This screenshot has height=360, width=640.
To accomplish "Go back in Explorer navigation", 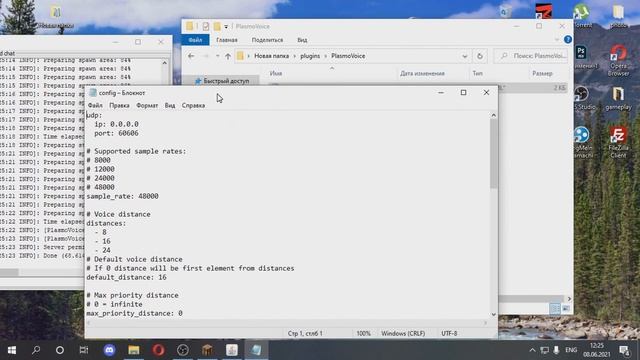I will 191,56.
